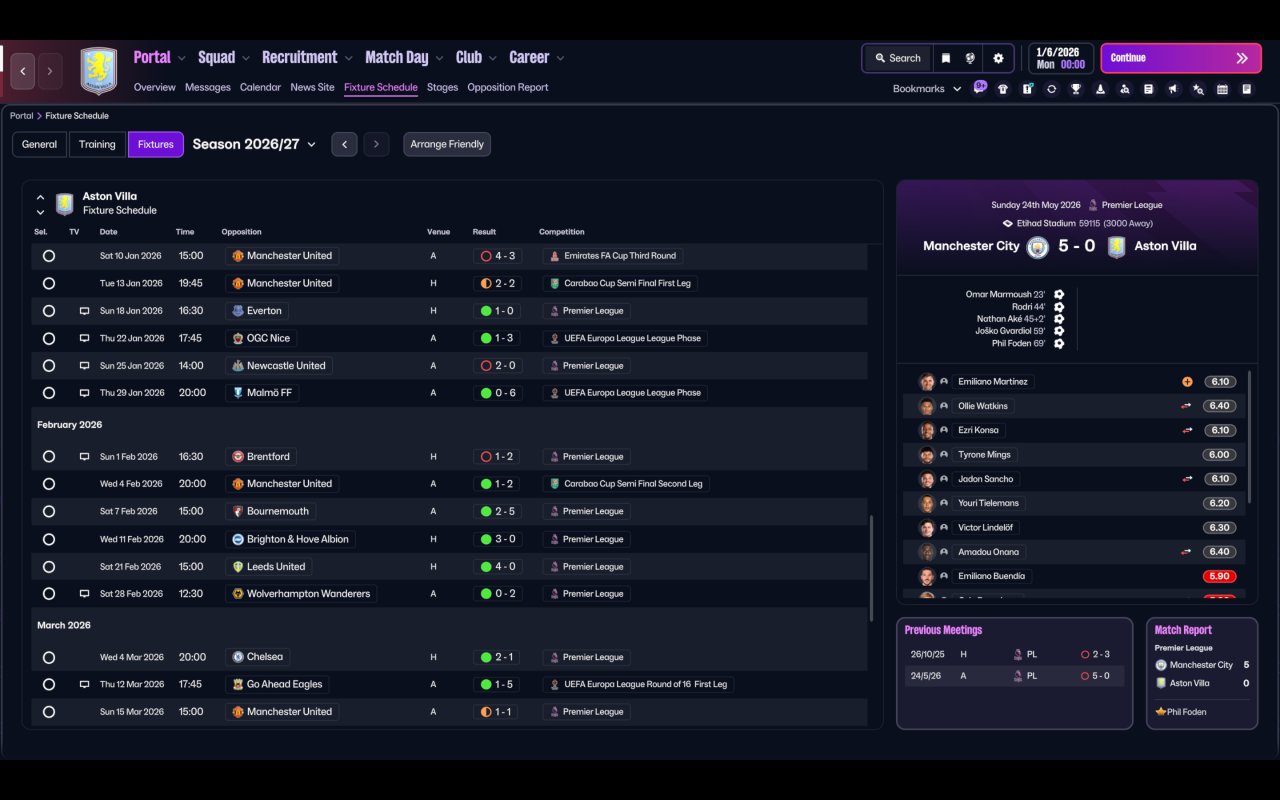1280x800 pixels.
Task: Click the Portal breadcrumb link
Action: 21,116
